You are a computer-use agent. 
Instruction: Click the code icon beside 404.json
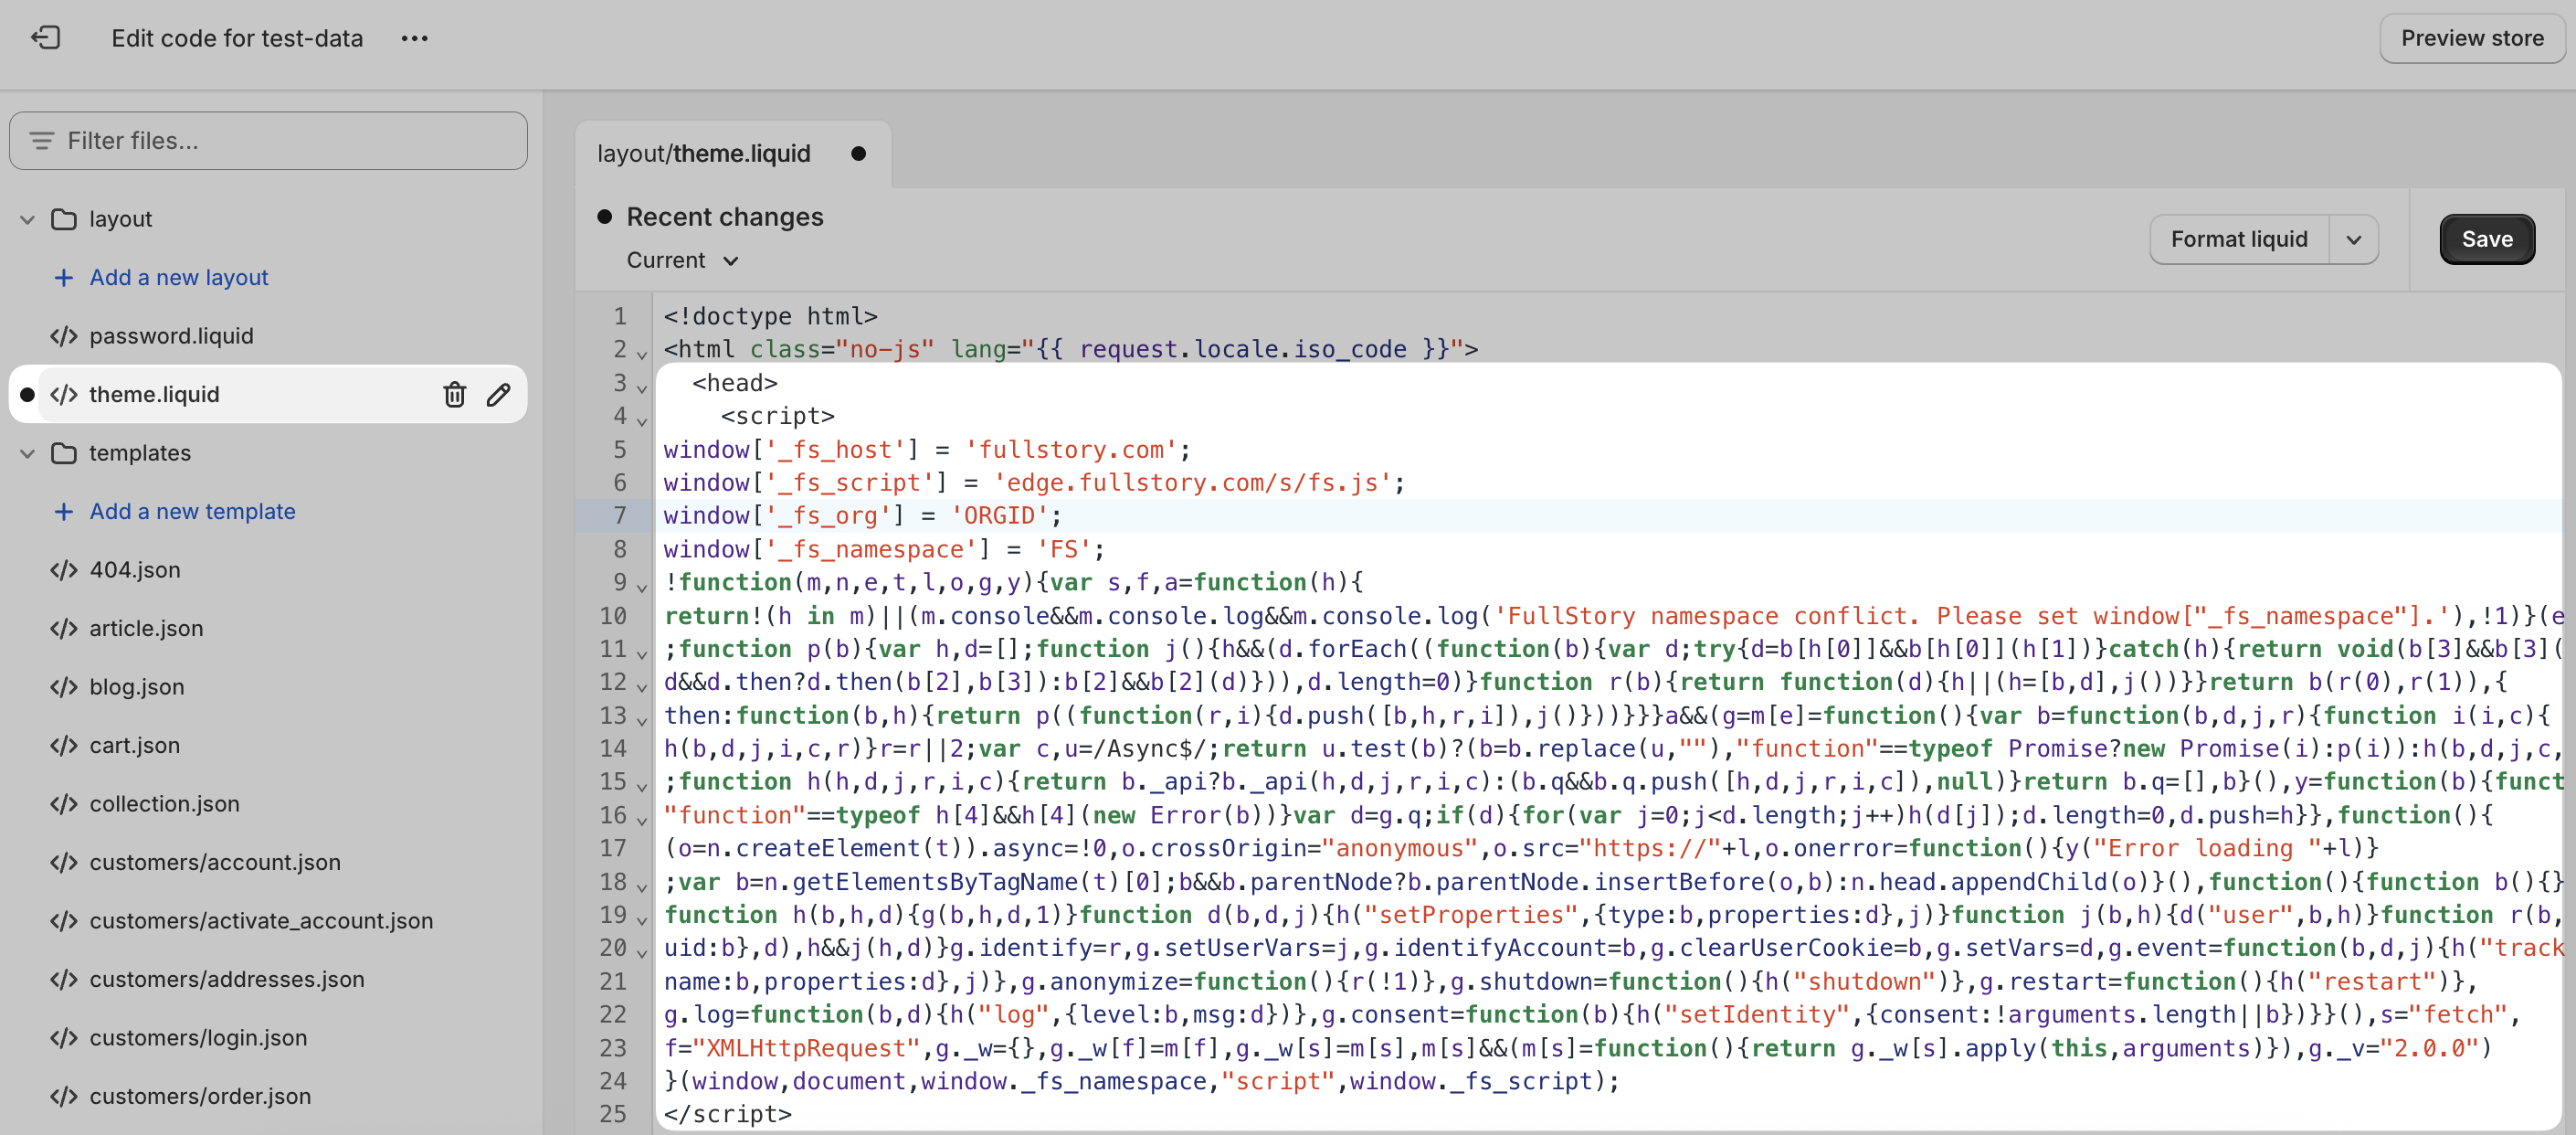[x=64, y=570]
